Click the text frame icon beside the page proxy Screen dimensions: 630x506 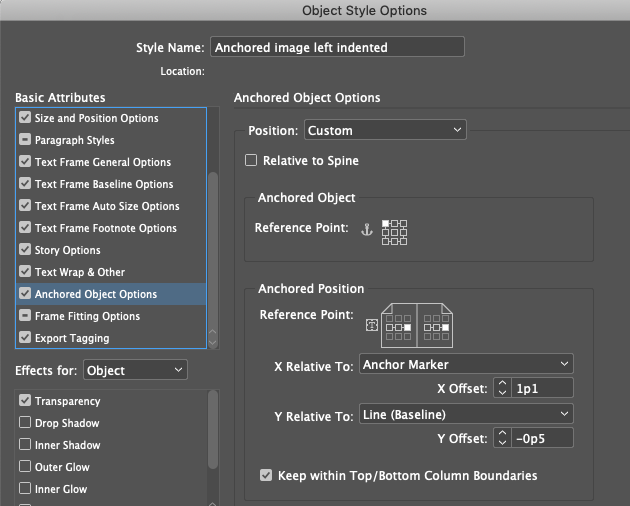point(372,325)
